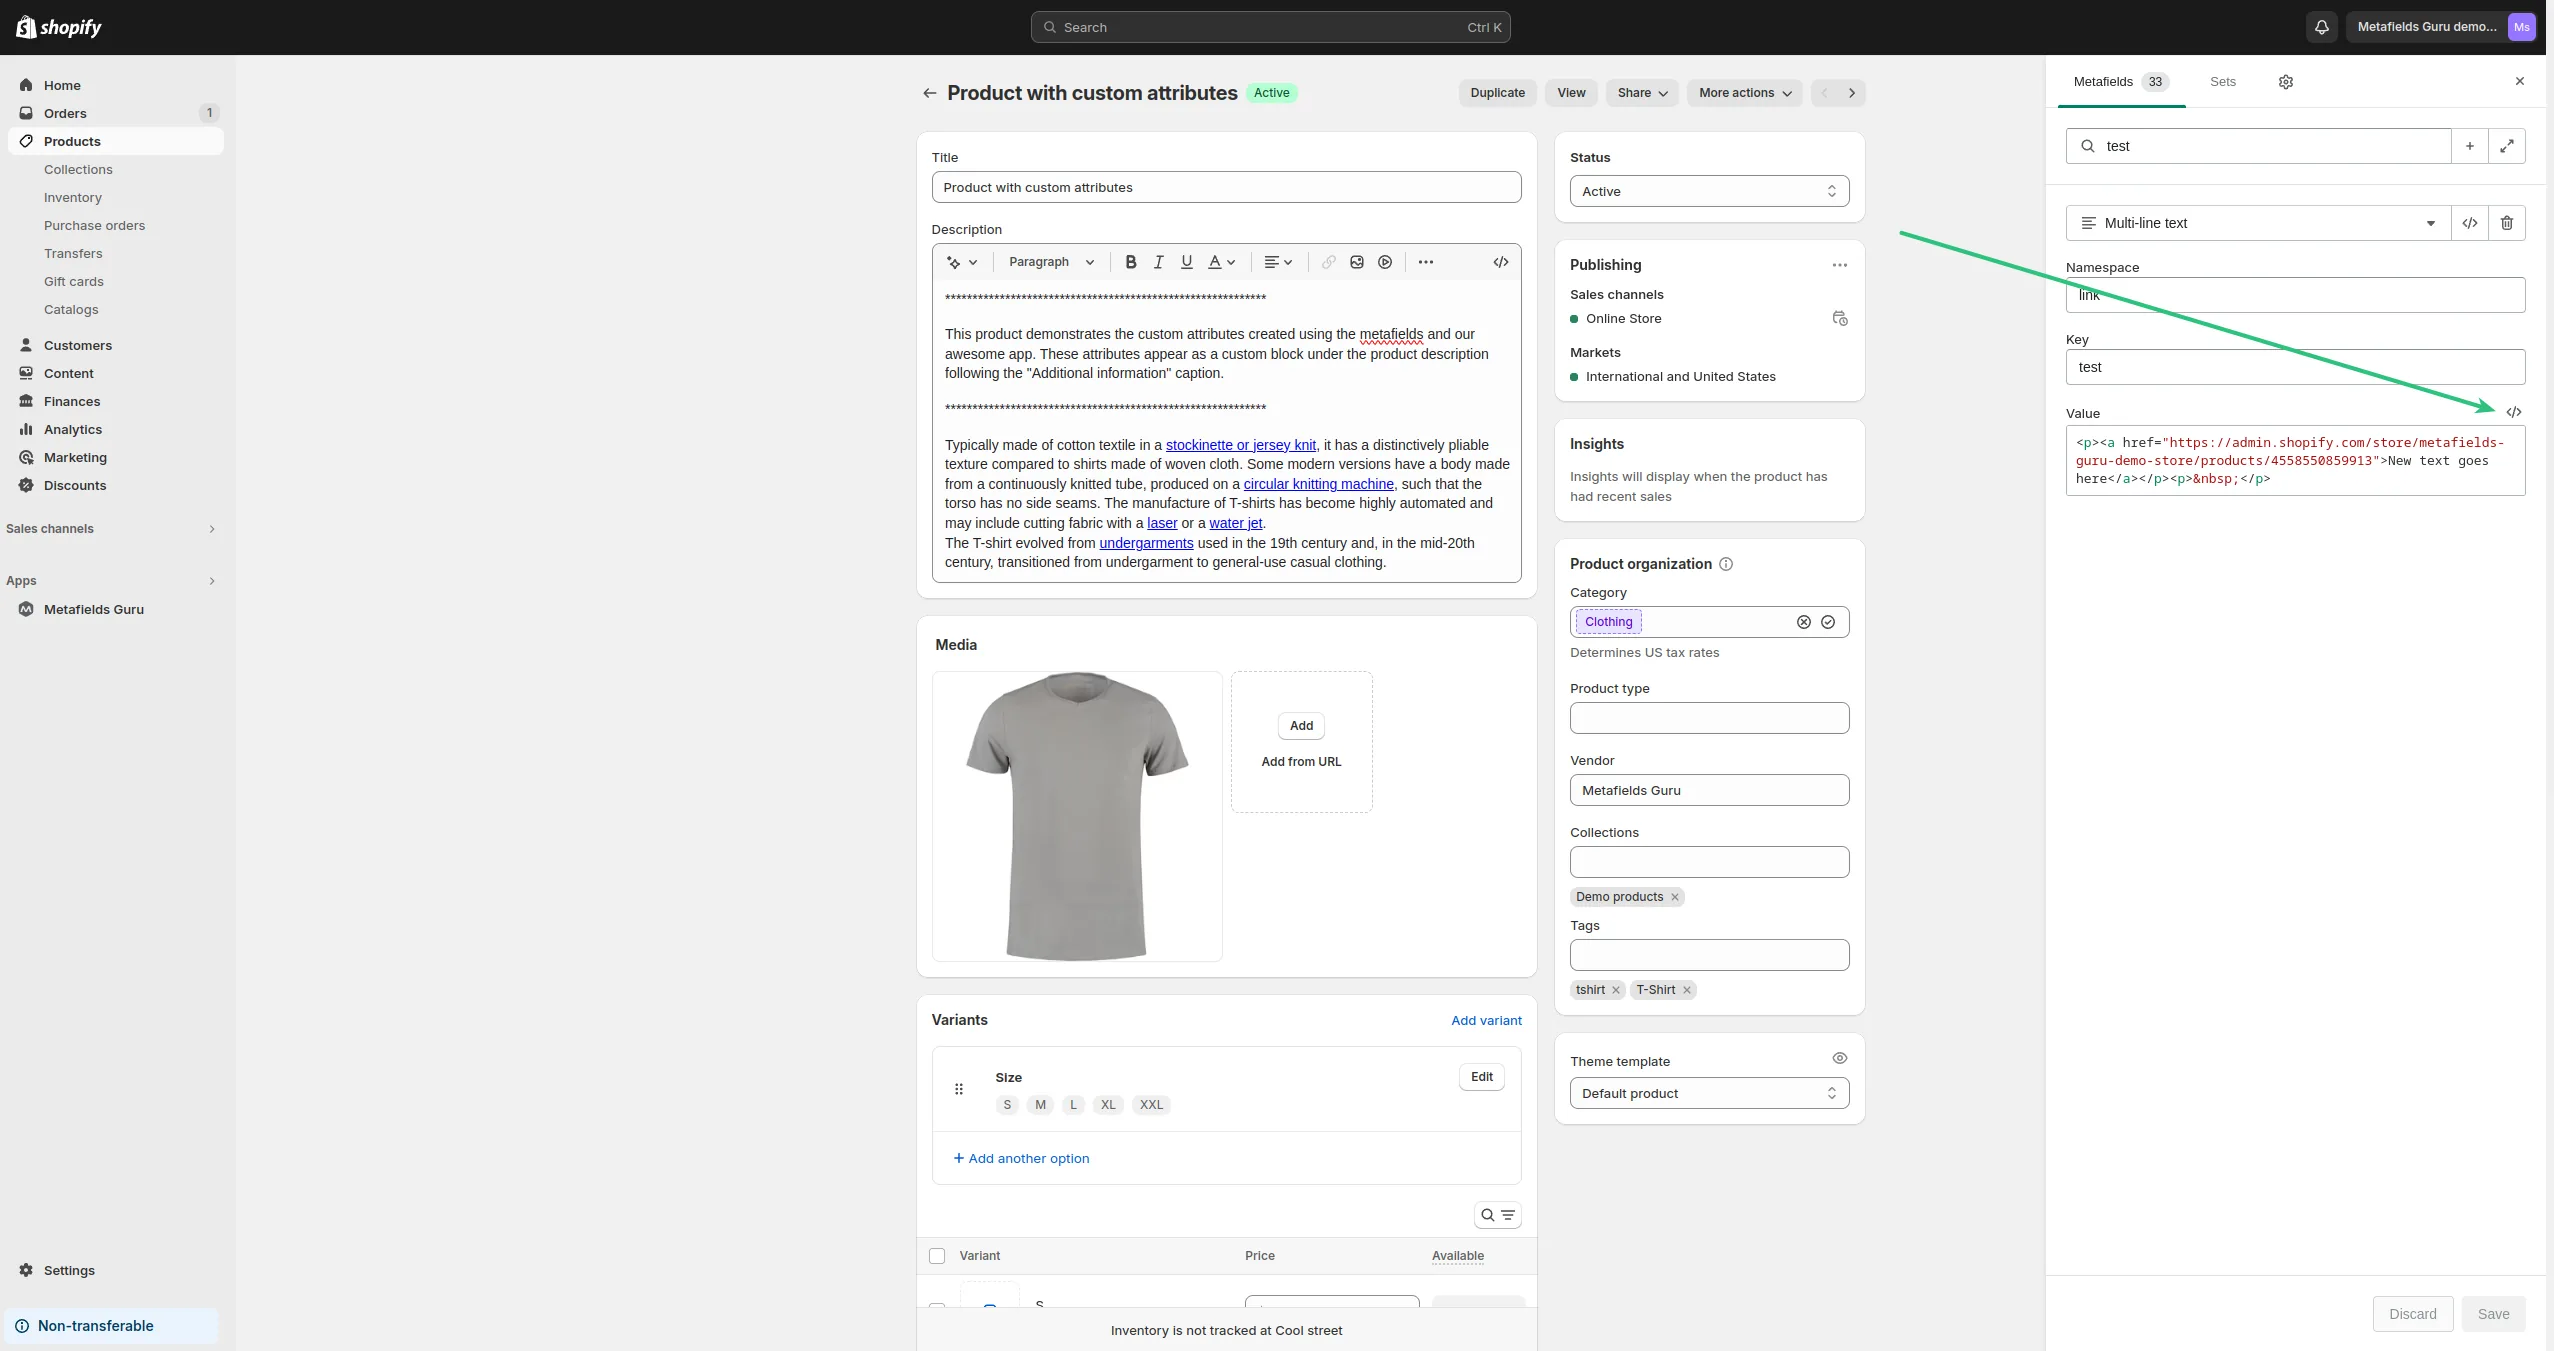Open Metafields Guru app in sidebar
The image size is (2554, 1351).
coord(93,609)
